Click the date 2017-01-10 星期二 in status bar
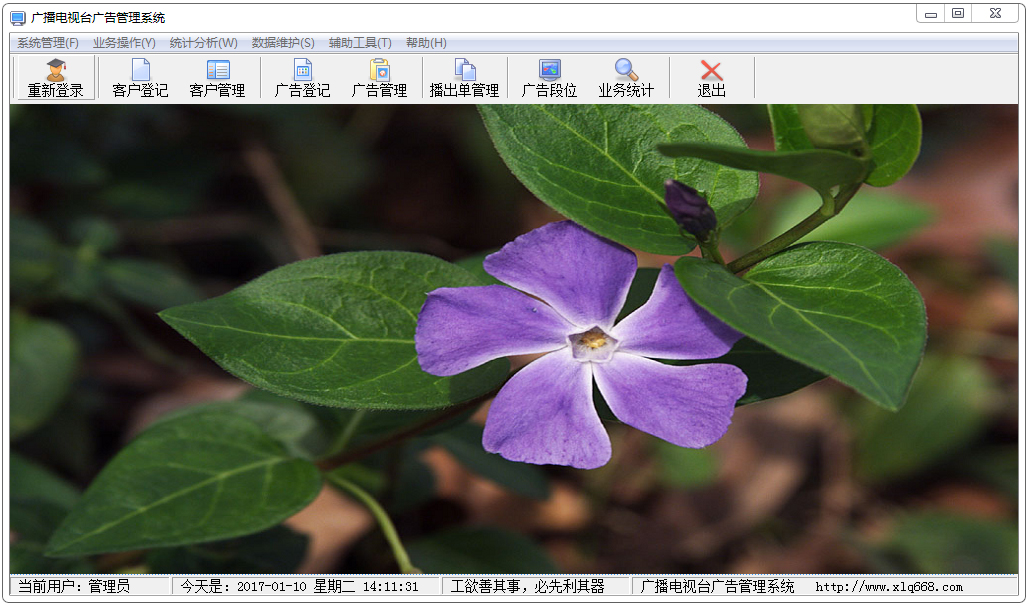Screen dimensions: 1029x607 tap(296, 587)
